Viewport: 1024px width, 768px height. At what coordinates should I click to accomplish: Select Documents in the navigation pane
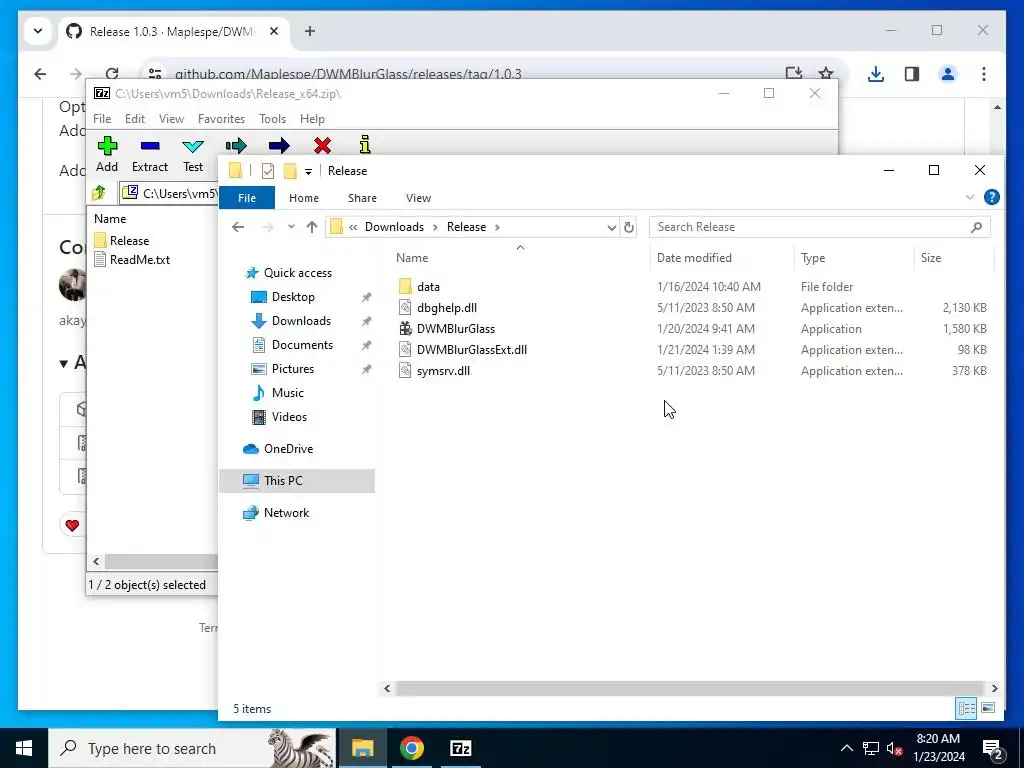pos(302,345)
